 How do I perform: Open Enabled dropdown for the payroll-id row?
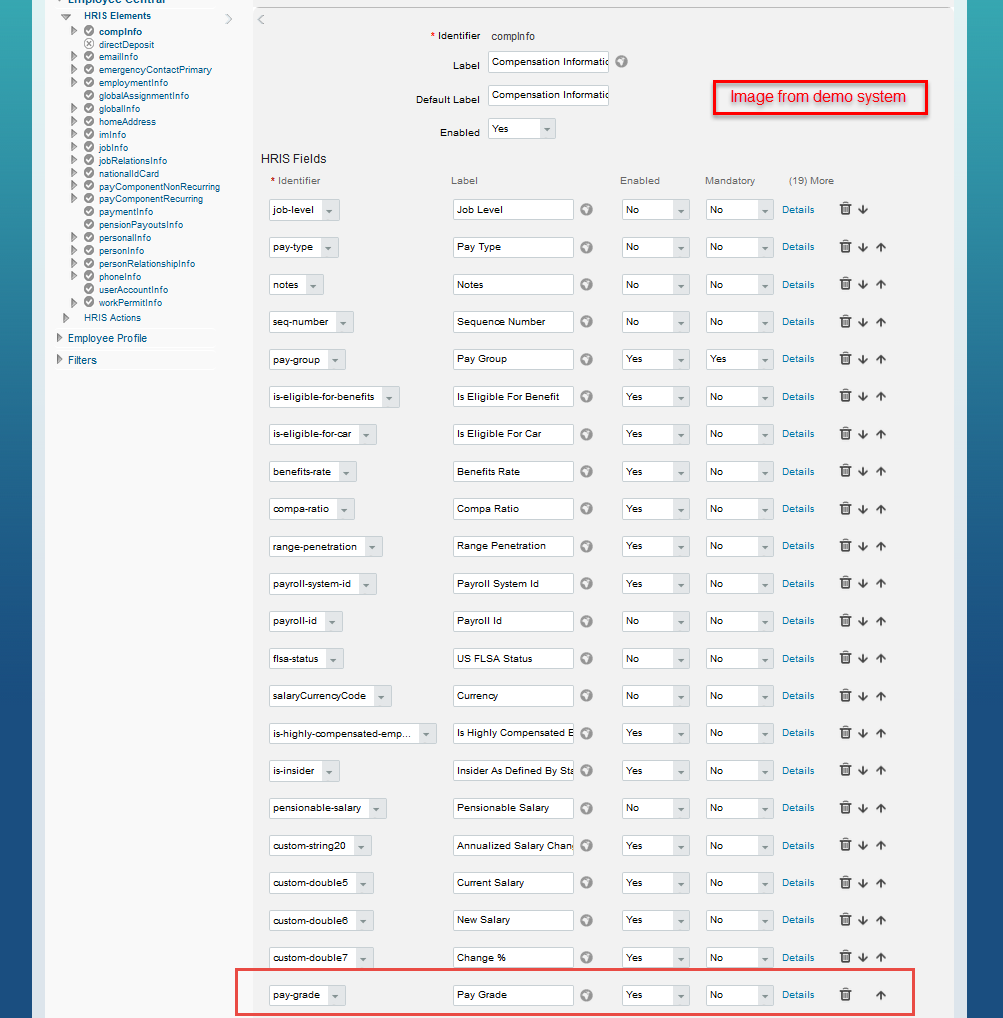(655, 621)
